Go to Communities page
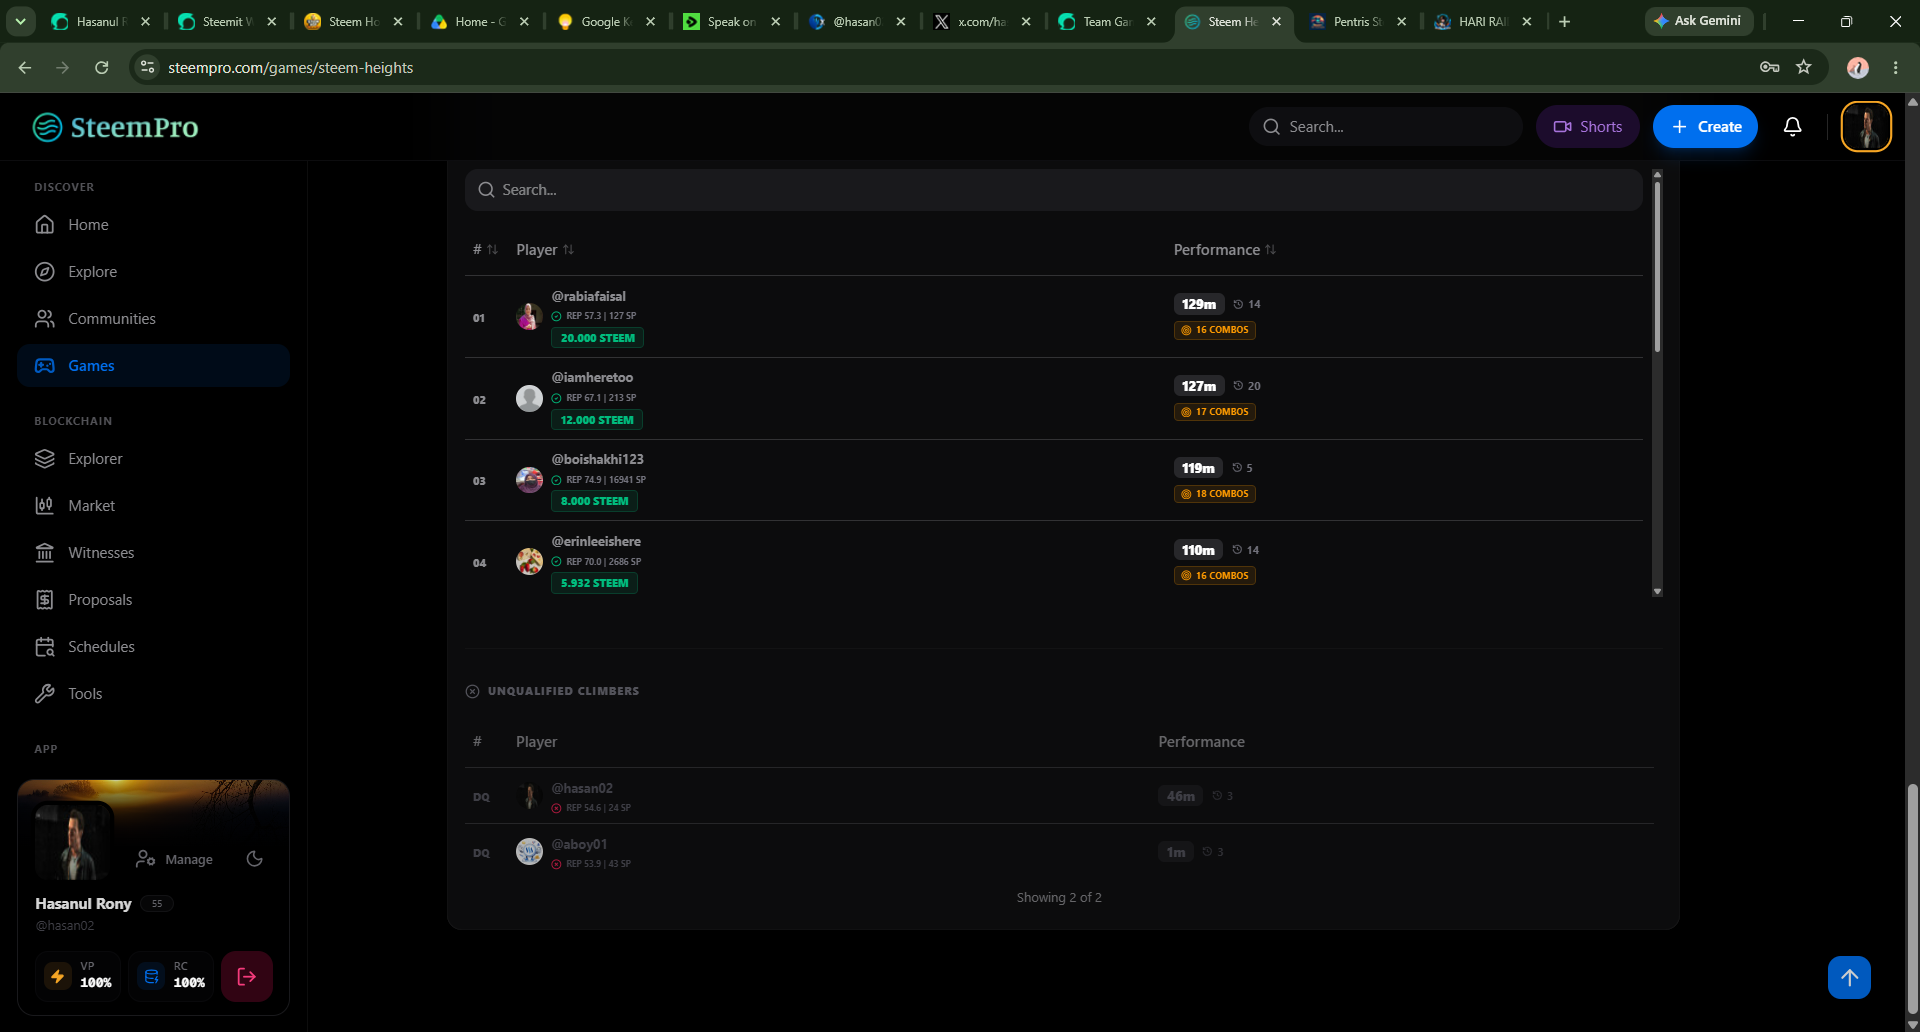Viewport: 1920px width, 1032px height. click(x=153, y=319)
